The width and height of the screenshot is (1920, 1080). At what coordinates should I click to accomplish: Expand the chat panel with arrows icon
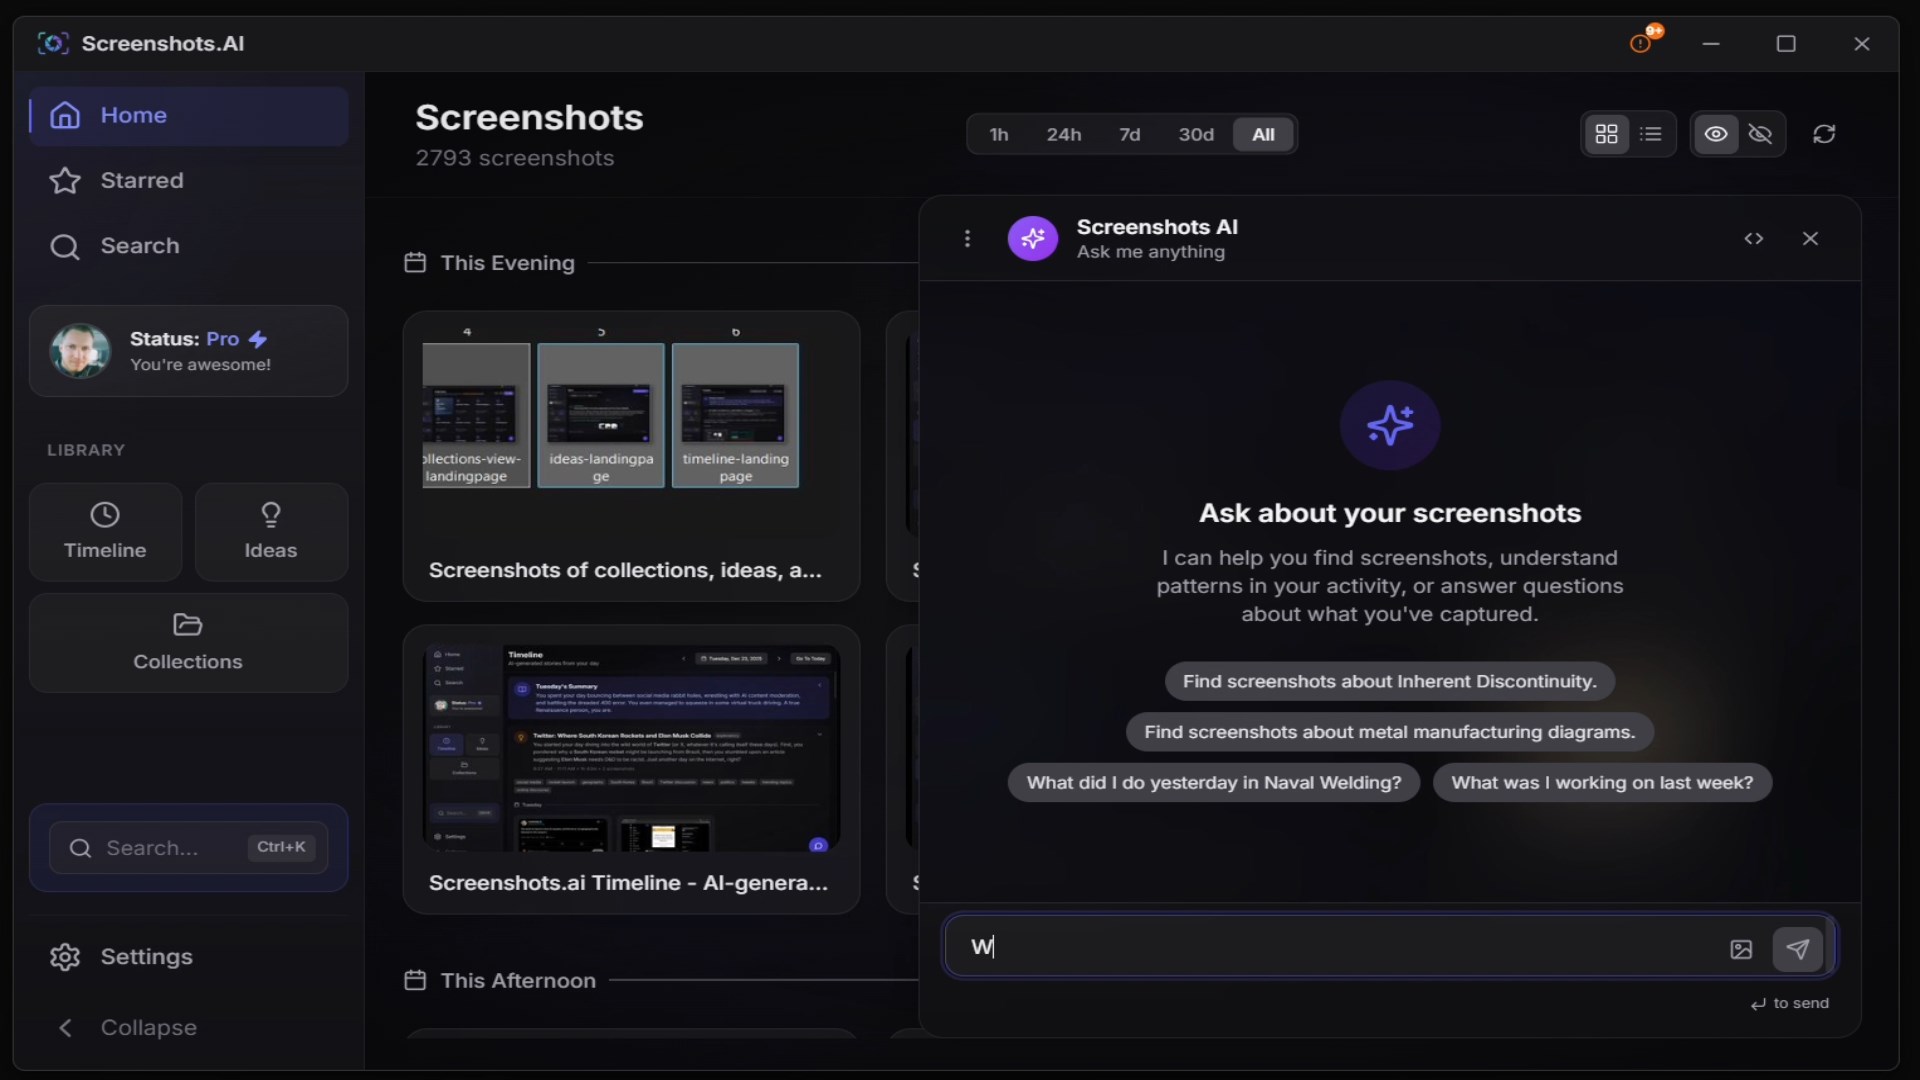pos(1754,239)
